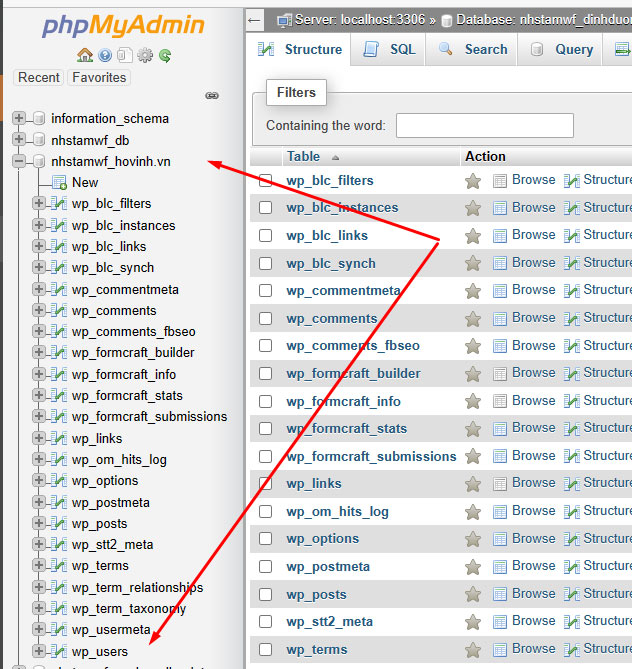Click New table icon under nhstamwf_hovinh.vn
This screenshot has height=669, width=632.
coord(59,183)
